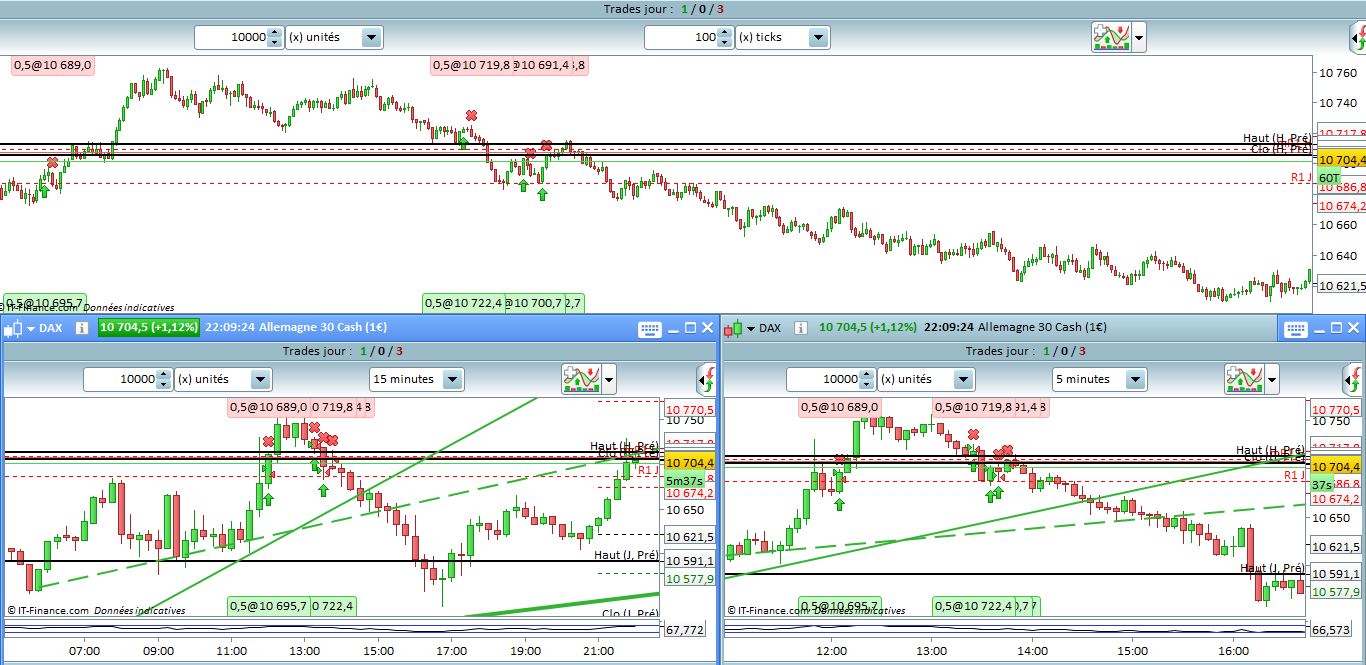
Task: Click the Haut (H. Pré) level label in the top chart
Action: tap(1277, 138)
